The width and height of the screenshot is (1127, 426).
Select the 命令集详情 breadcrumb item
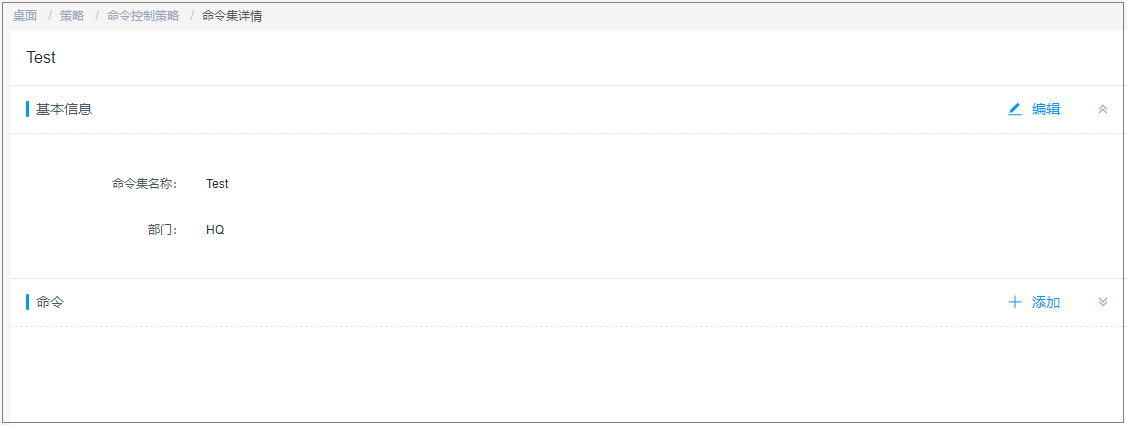pos(232,16)
